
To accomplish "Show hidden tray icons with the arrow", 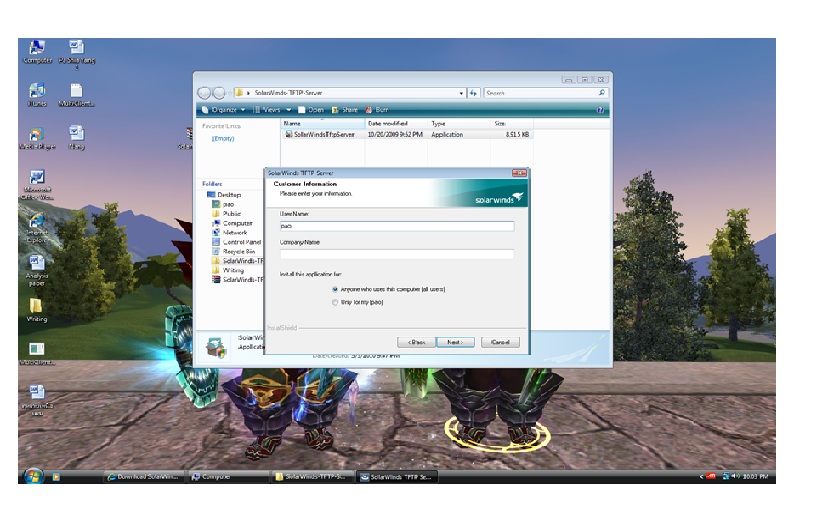I will [x=701, y=477].
